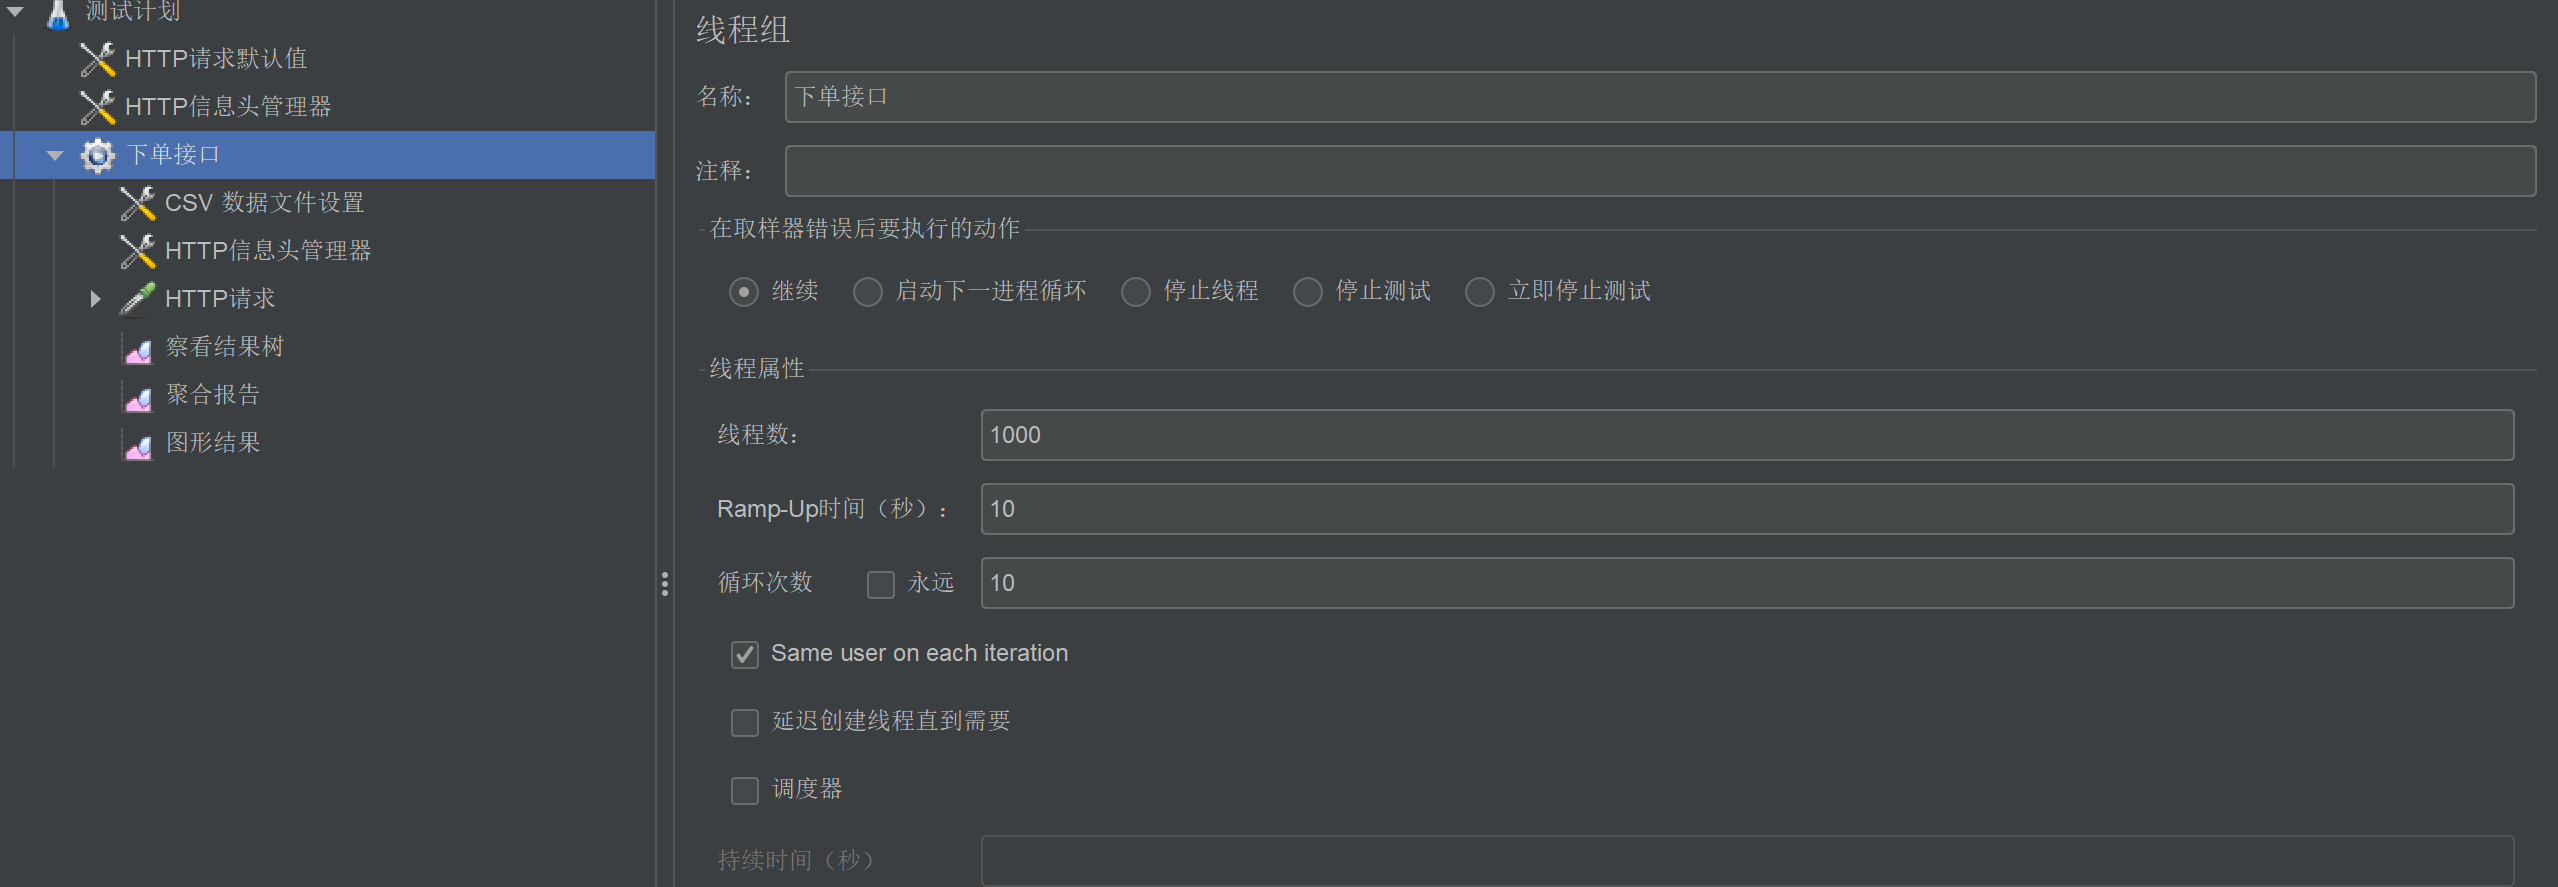The height and width of the screenshot is (887, 2558).
Task: Open the 图形结果 listener
Action: pyautogui.click(x=213, y=443)
